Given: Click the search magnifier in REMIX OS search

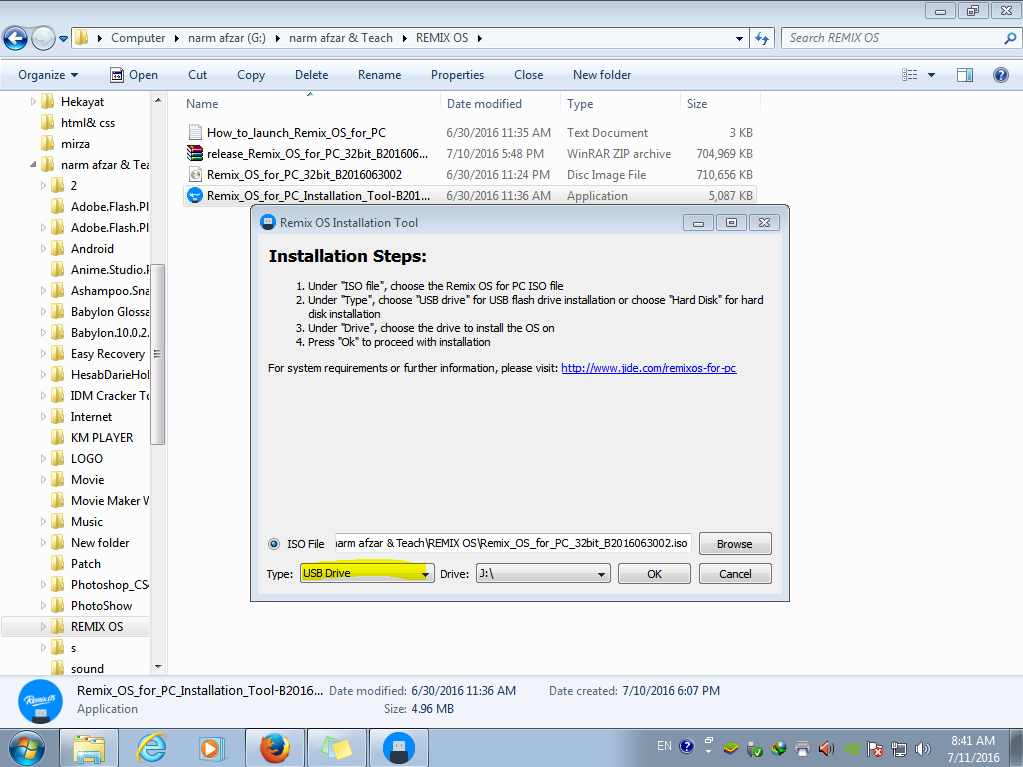Looking at the screenshot, I should [1010, 38].
